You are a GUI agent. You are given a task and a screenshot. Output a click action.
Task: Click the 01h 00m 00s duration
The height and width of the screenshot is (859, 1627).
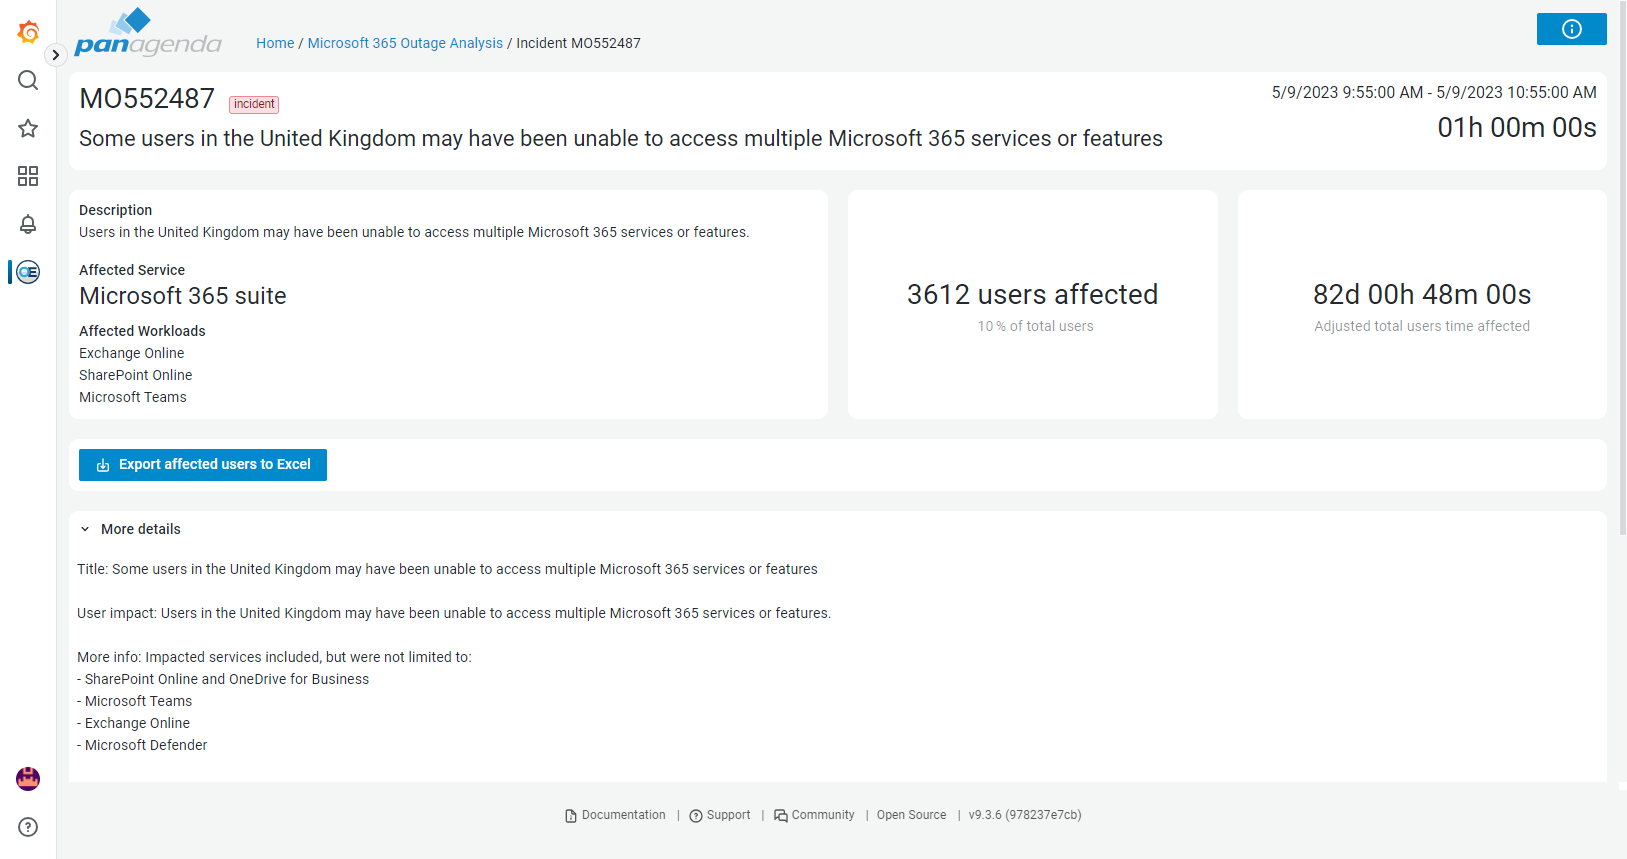(x=1517, y=128)
